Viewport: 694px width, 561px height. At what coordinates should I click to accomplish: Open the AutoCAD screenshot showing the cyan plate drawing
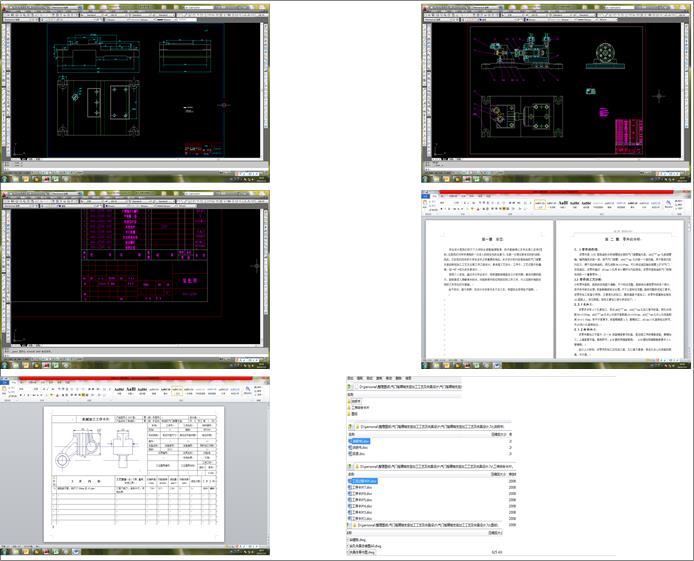pos(135,93)
